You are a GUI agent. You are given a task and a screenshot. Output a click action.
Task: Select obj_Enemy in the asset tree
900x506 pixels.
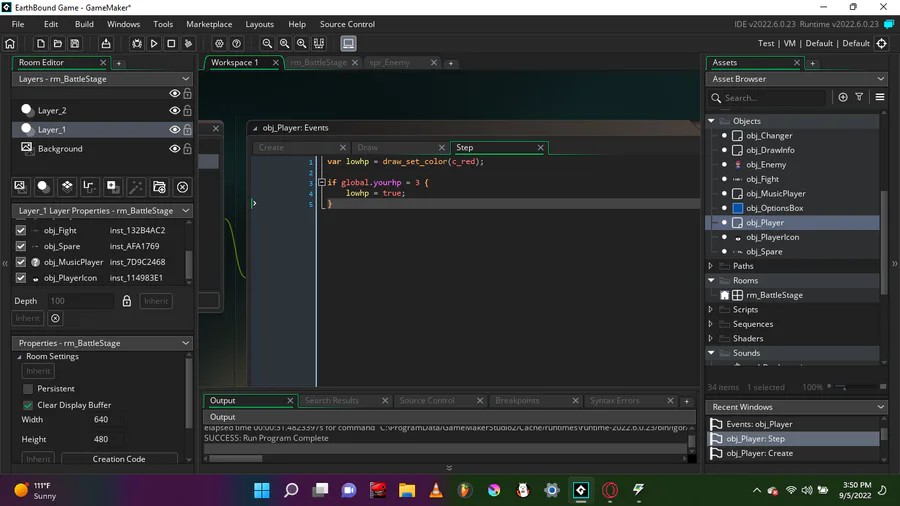point(766,165)
